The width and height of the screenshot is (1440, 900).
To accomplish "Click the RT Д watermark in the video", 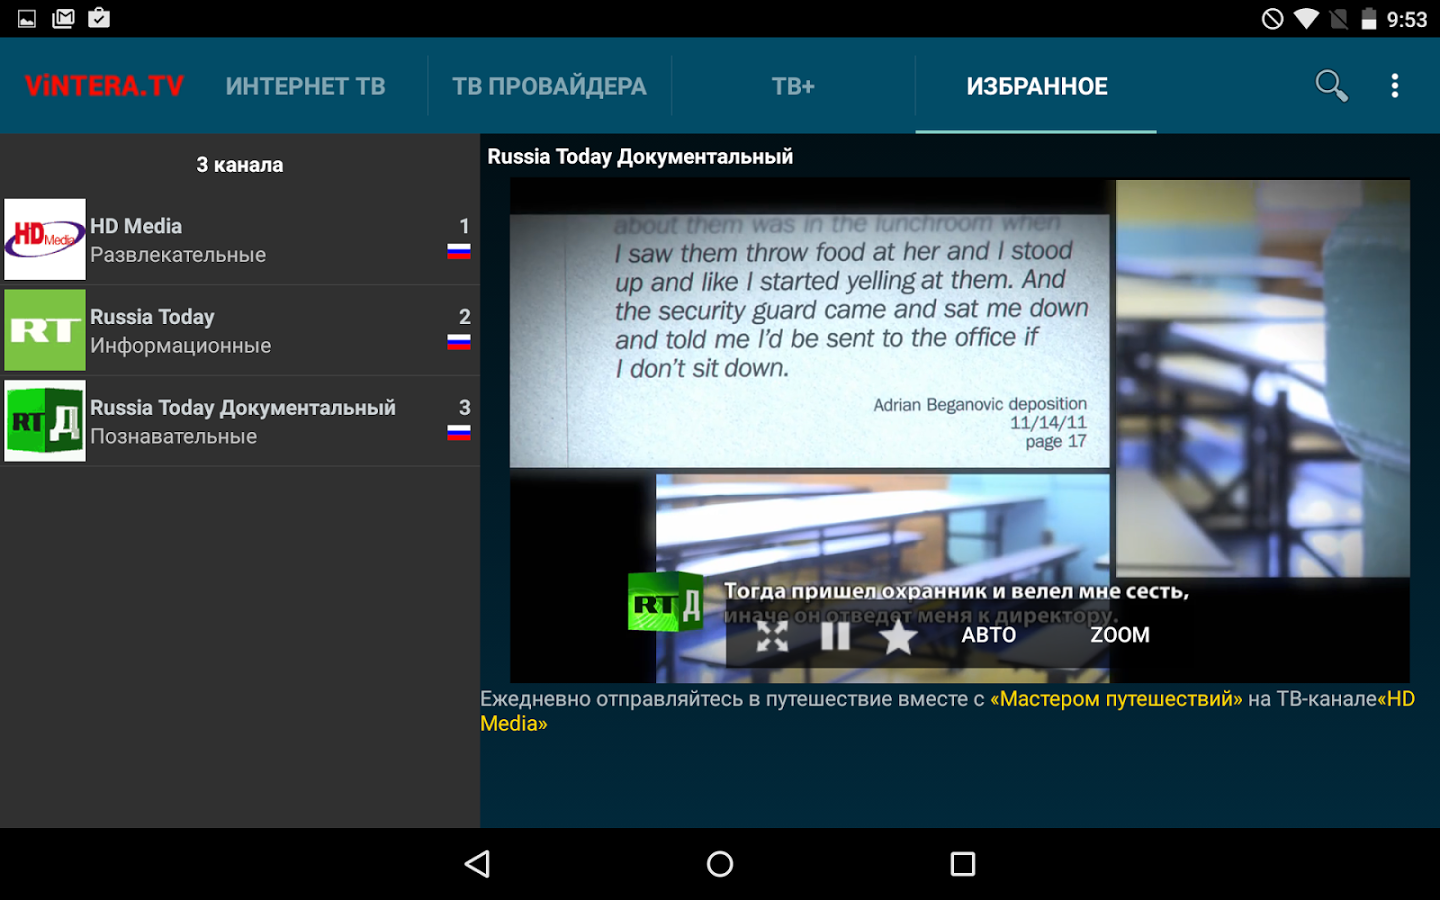I will tap(665, 602).
